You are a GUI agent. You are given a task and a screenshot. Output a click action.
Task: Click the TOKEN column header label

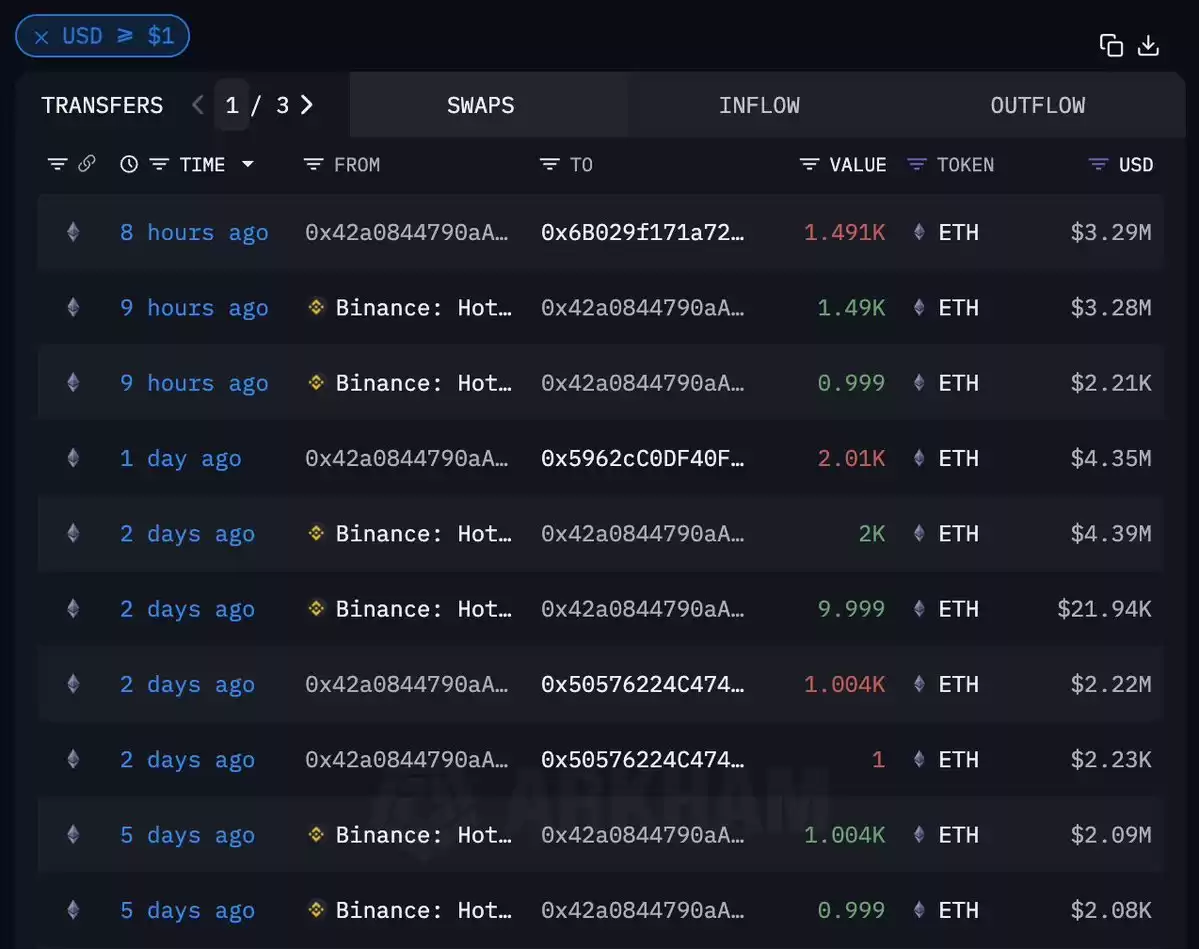965,164
